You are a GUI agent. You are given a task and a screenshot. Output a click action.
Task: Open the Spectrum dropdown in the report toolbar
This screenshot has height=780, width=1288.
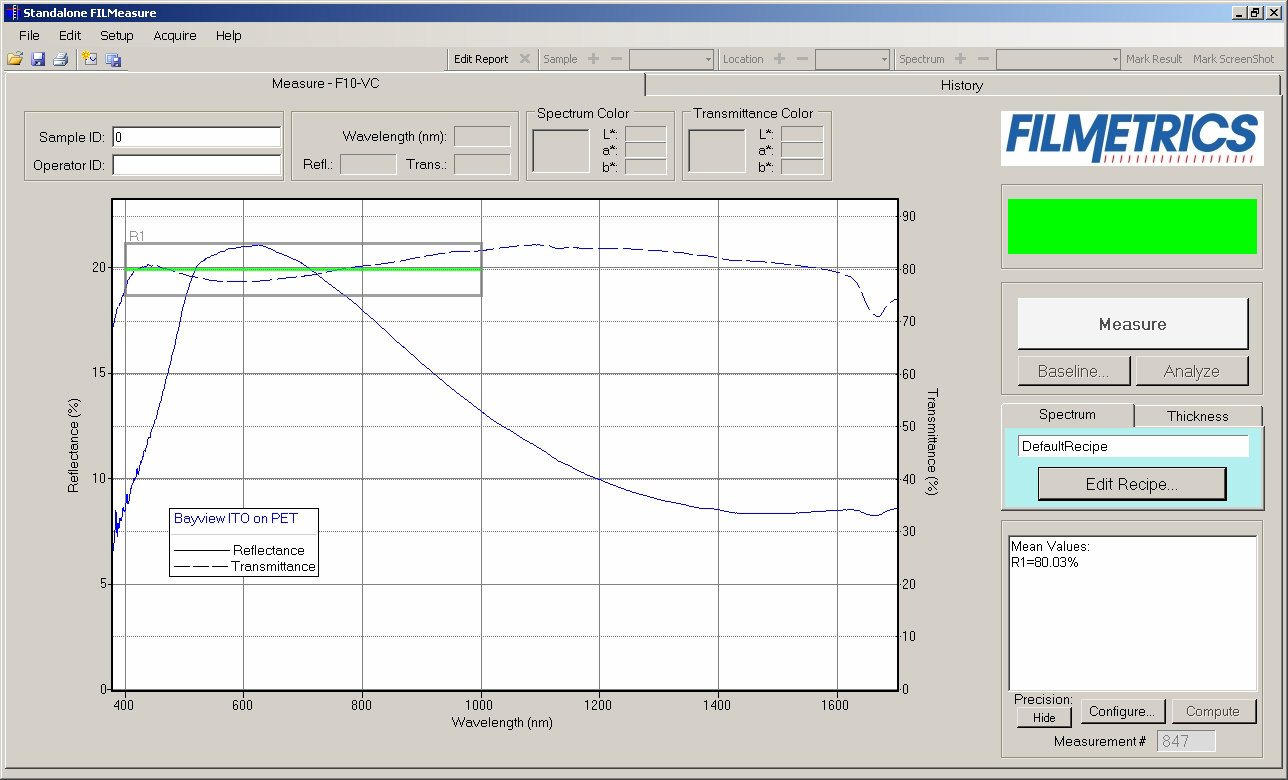pos(1058,60)
